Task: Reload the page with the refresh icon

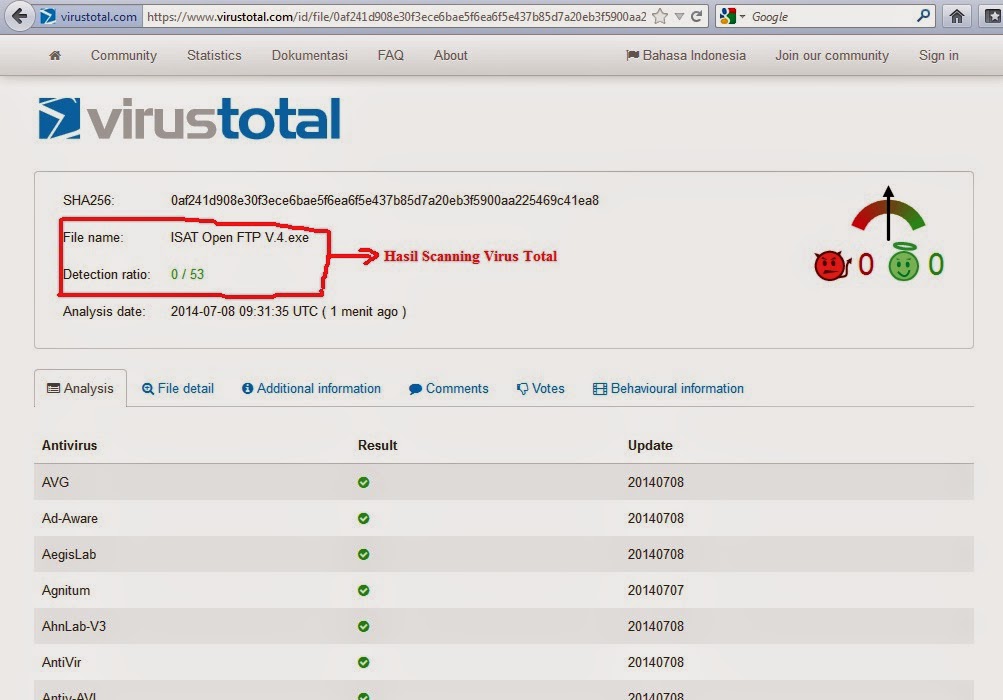Action: pos(697,17)
